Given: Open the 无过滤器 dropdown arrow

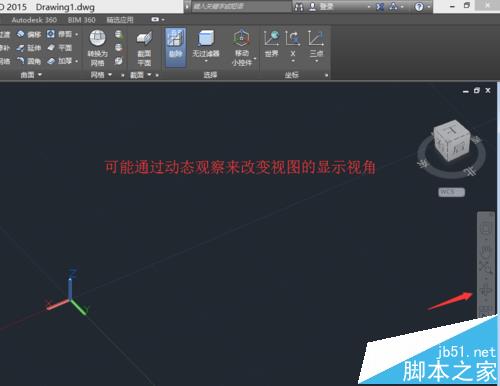Looking at the screenshot, I should pos(206,61).
